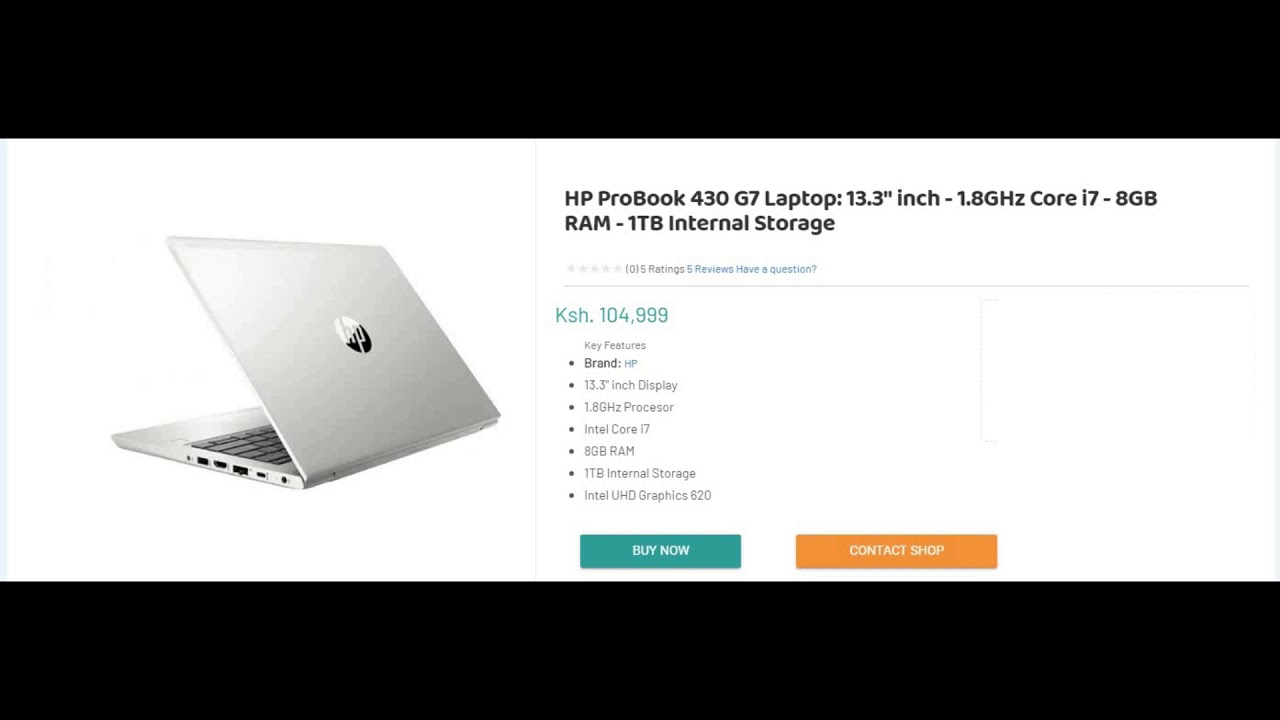This screenshot has width=1280, height=720.
Task: Click the (0) 5 Ratings text
Action: click(x=655, y=269)
